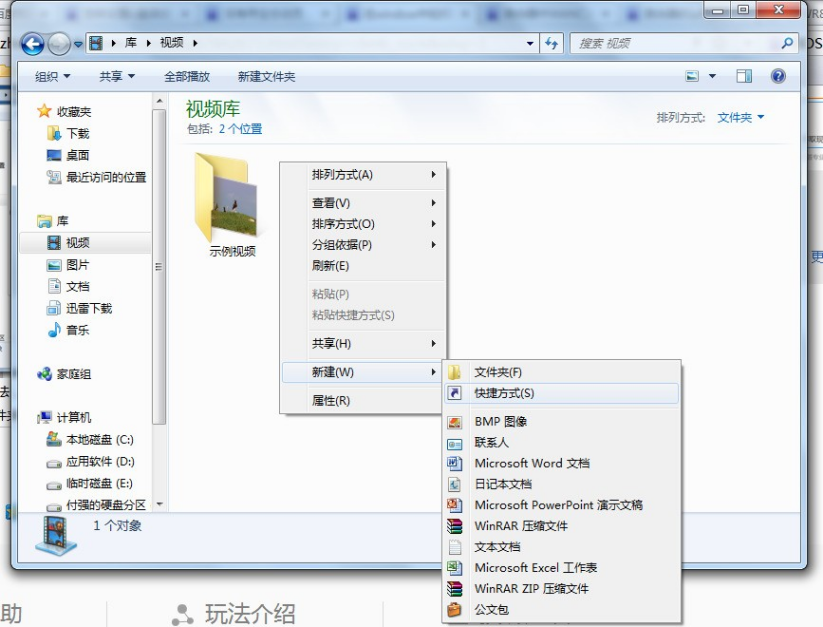Screen dimensions: 823x627
Task: Click the Microsoft Excel 工作表 icon
Action: [457, 568]
